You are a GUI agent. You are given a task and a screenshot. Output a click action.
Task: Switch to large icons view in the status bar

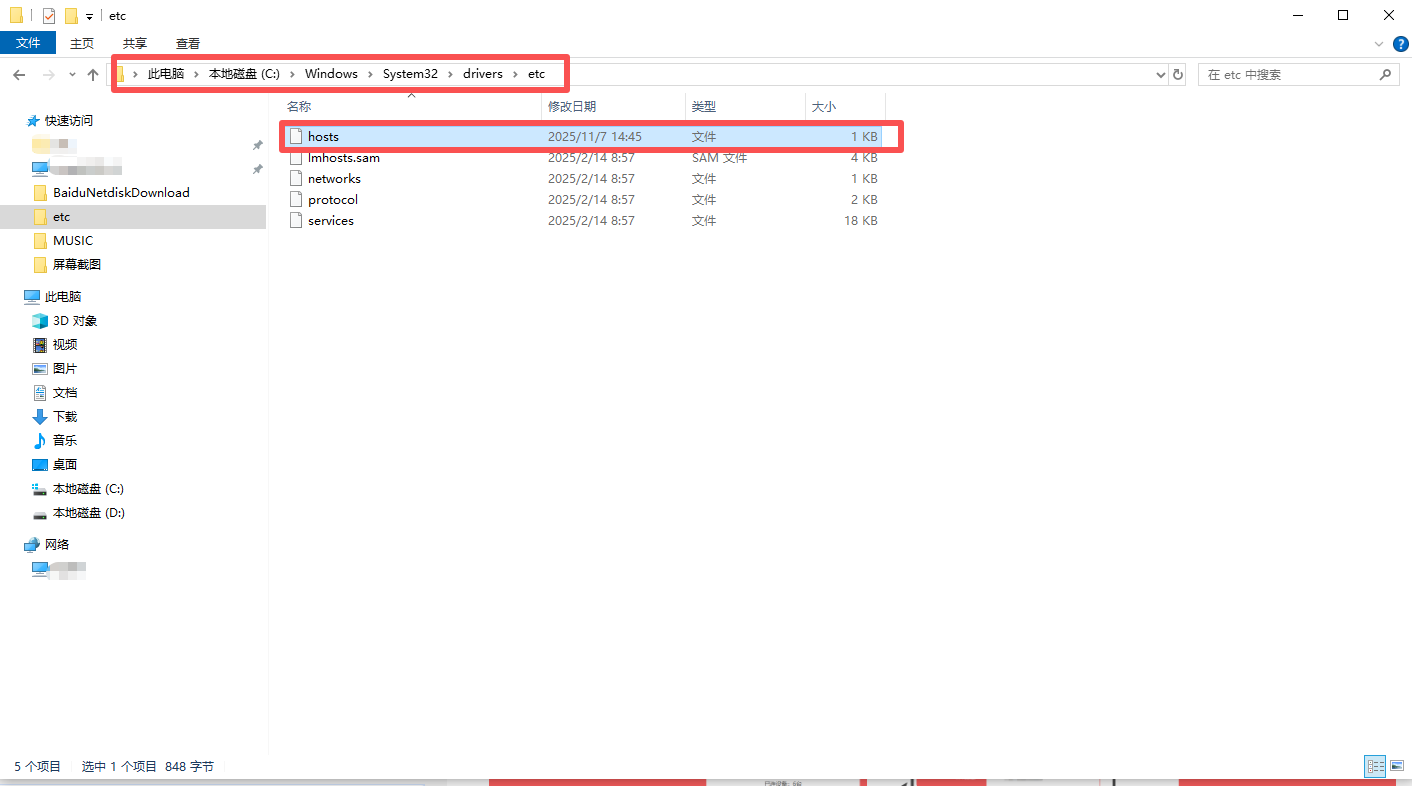(x=1397, y=766)
